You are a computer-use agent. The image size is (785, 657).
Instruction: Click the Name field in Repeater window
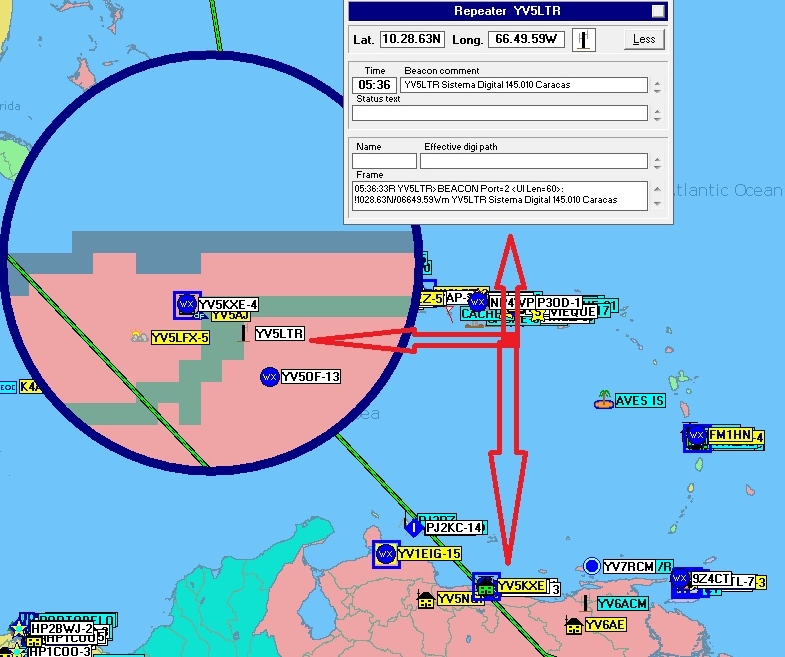pyautogui.click(x=384, y=161)
